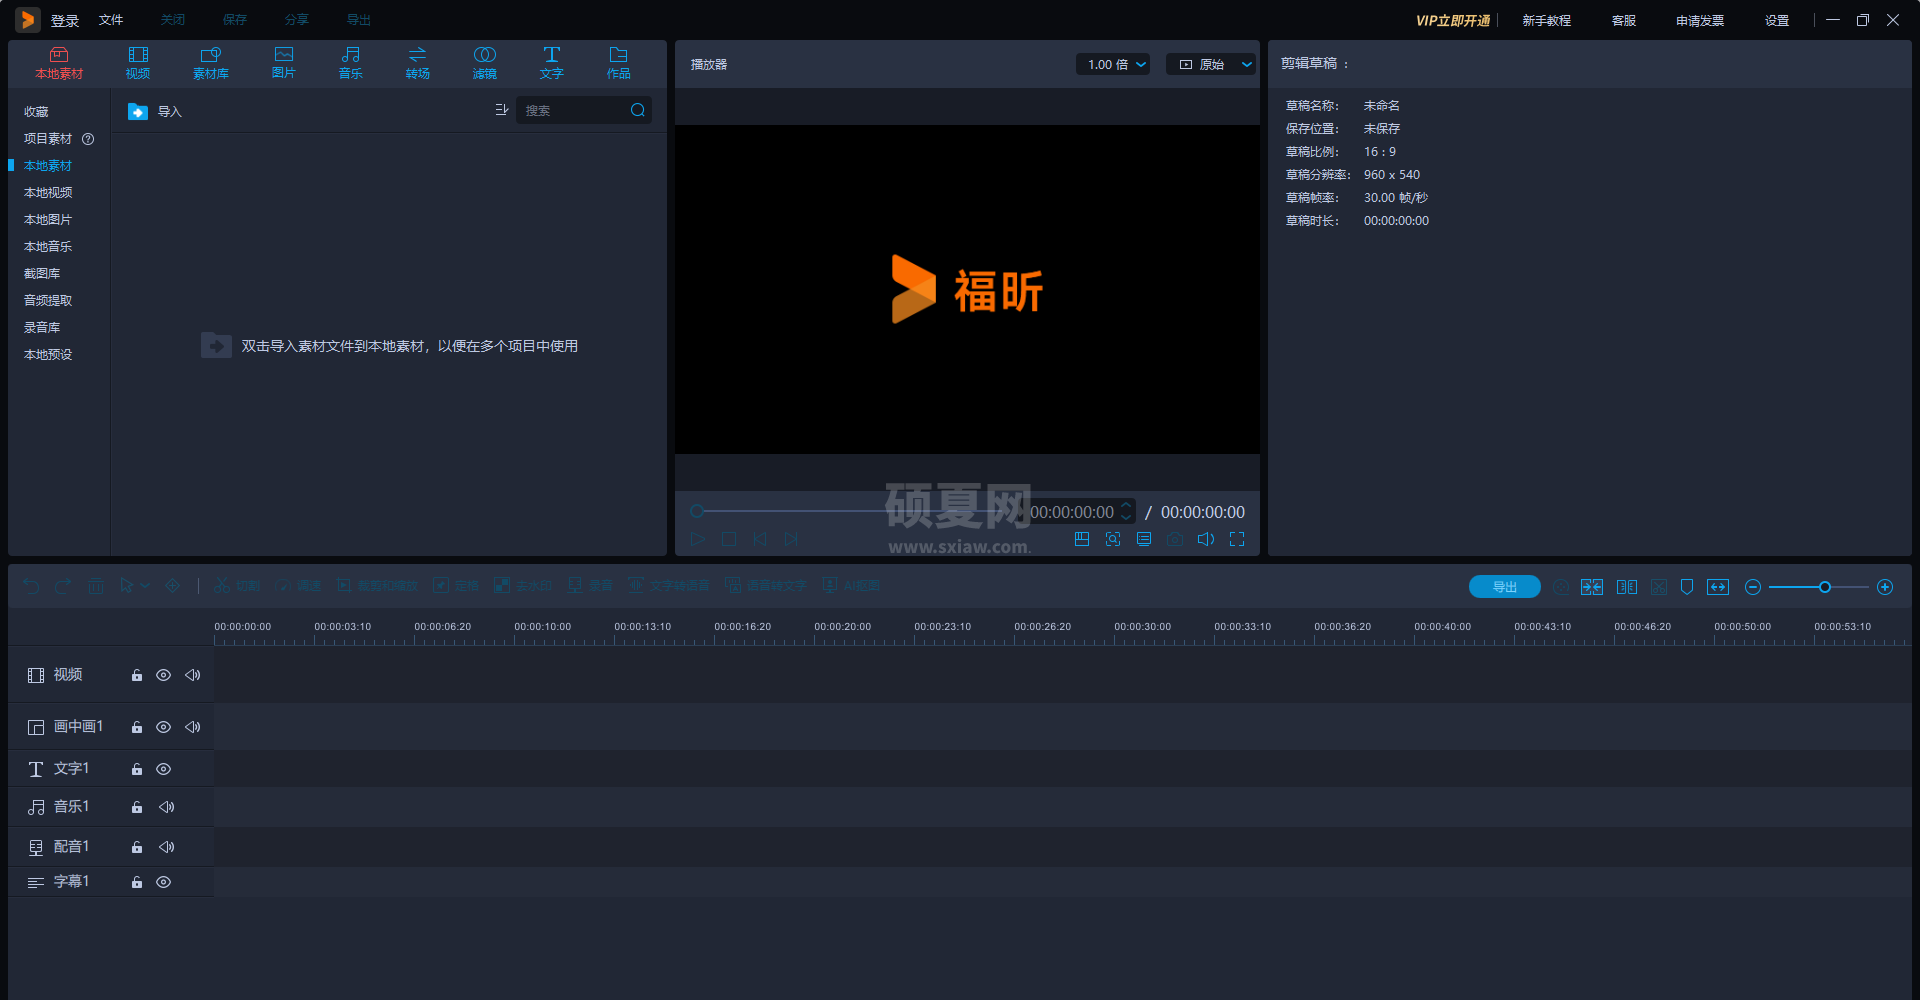Mute the 音乐1 track
This screenshot has height=1000, width=1920.
pyautogui.click(x=167, y=807)
